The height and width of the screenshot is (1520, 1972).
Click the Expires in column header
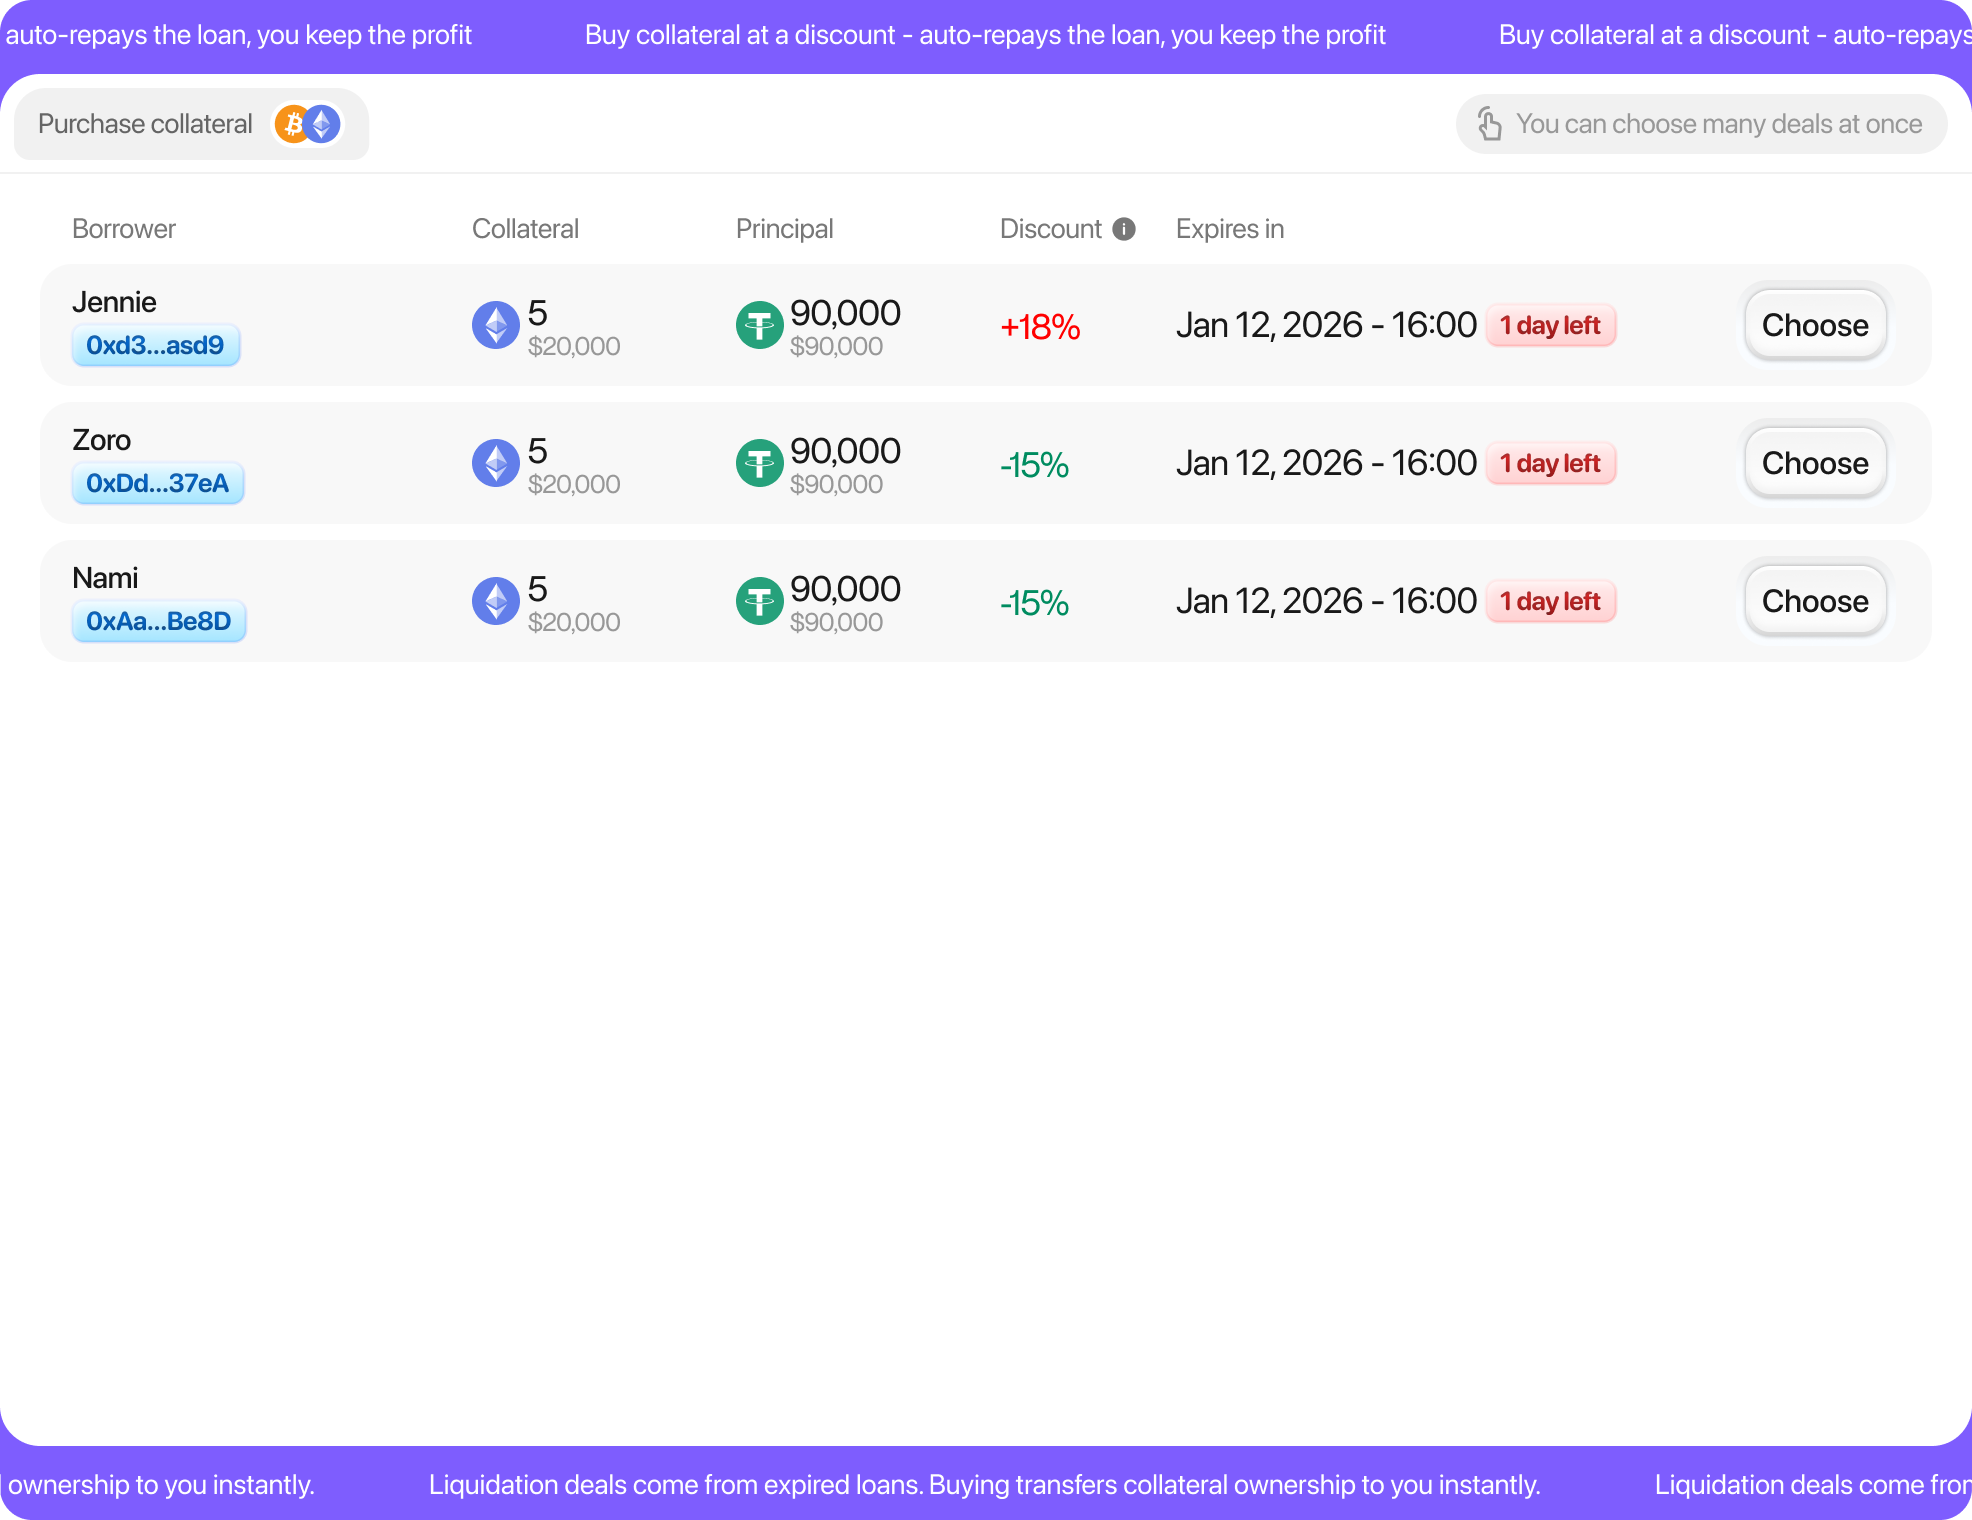click(1230, 229)
